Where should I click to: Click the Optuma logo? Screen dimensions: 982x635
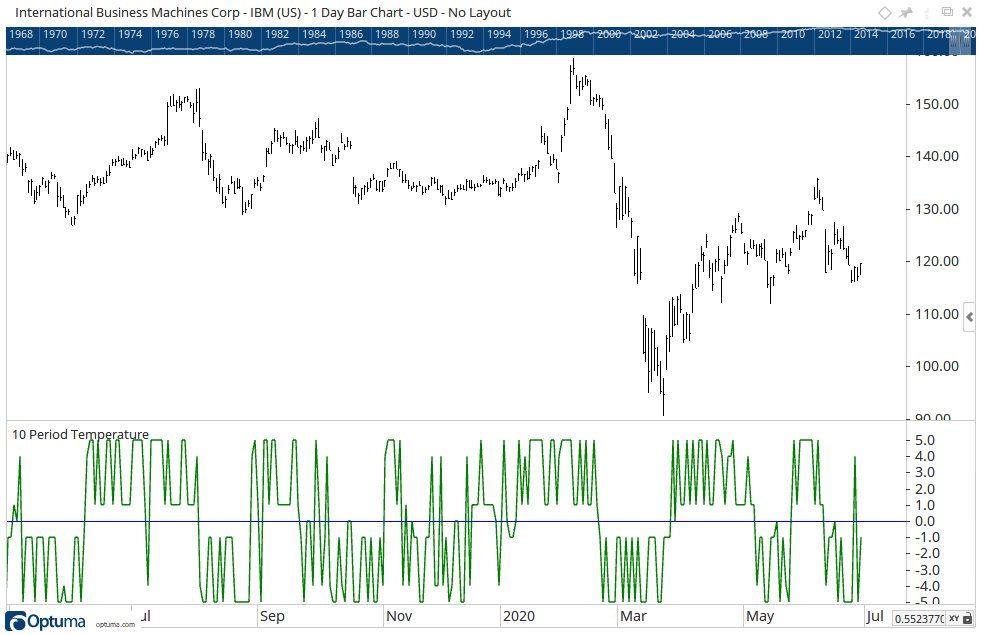45,621
